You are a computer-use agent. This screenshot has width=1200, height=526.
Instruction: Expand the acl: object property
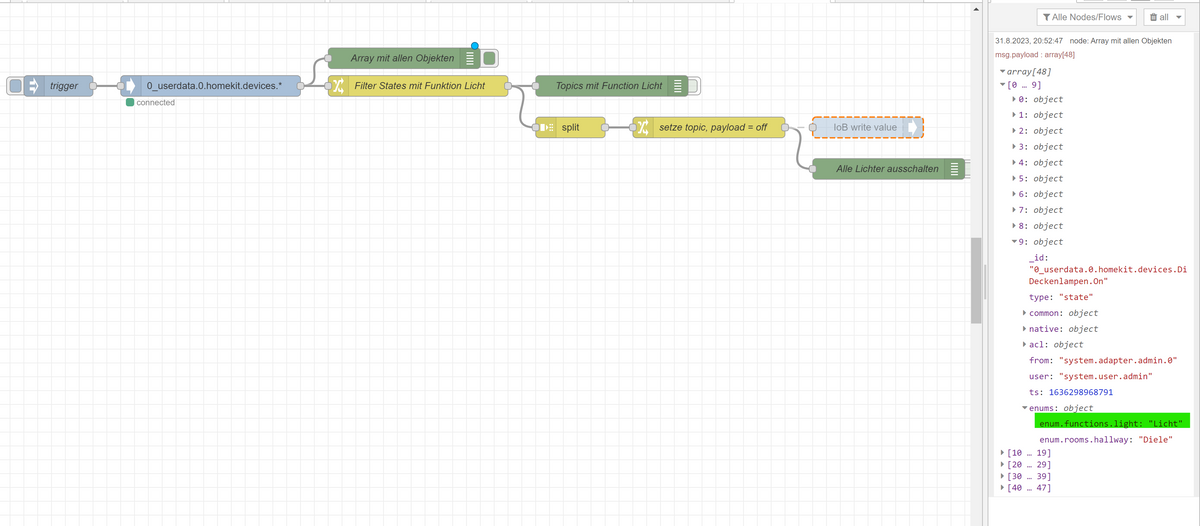click(1025, 345)
